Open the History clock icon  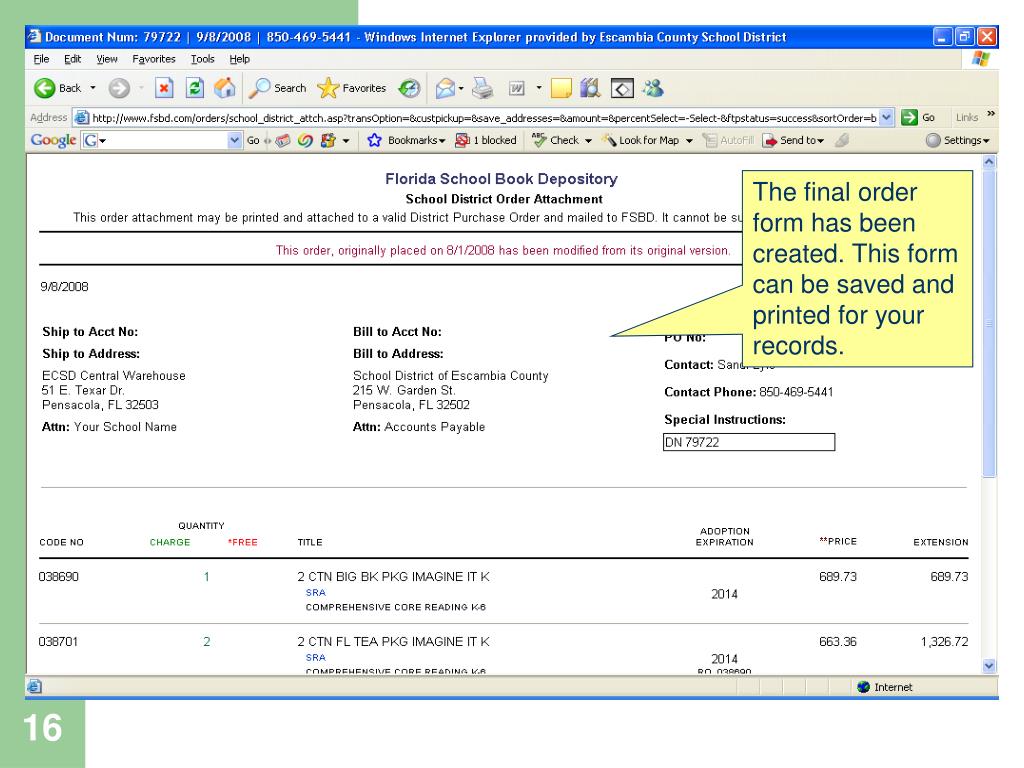click(x=409, y=88)
